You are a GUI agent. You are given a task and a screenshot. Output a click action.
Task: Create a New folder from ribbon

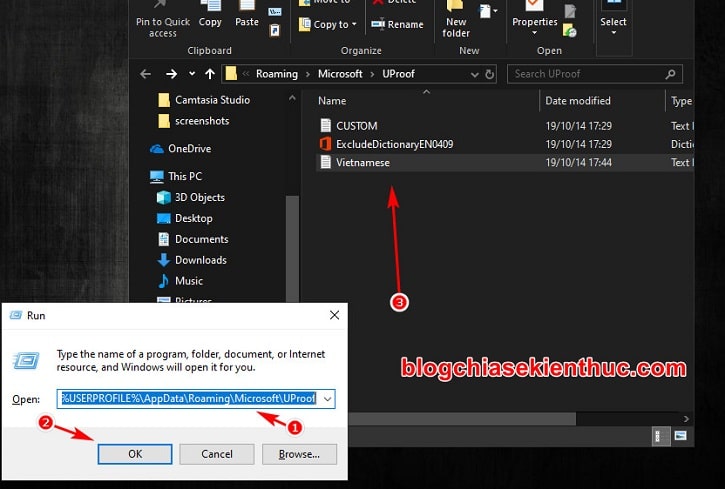455,19
